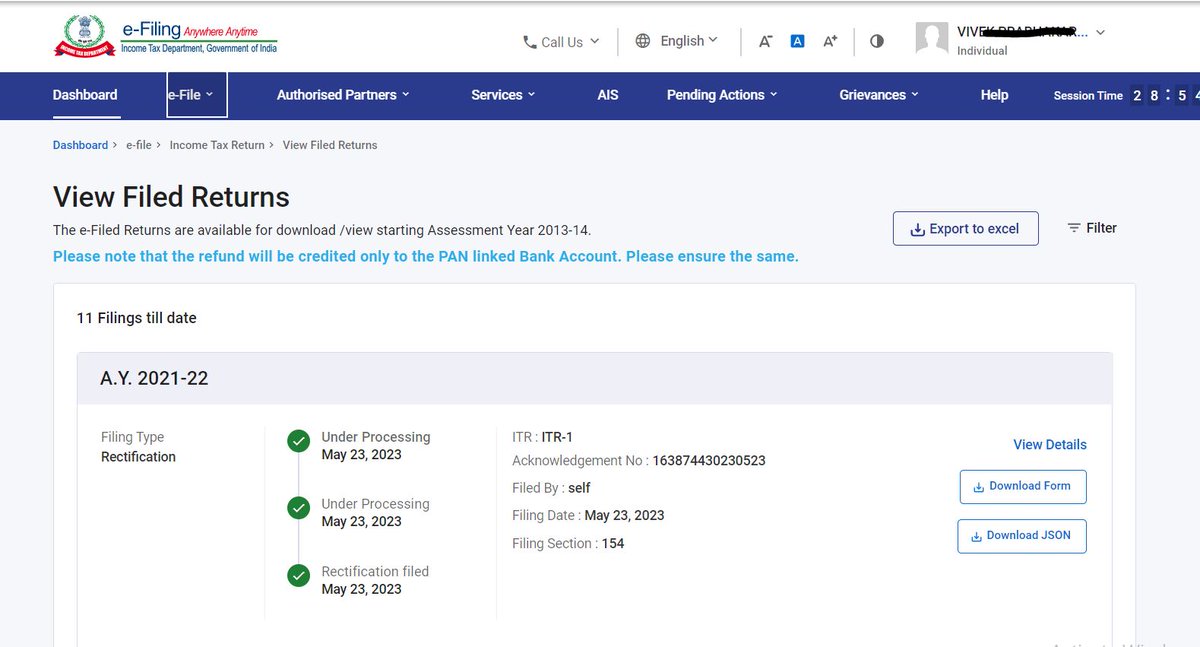Click the globe language icon
The height and width of the screenshot is (647, 1200).
(x=643, y=41)
